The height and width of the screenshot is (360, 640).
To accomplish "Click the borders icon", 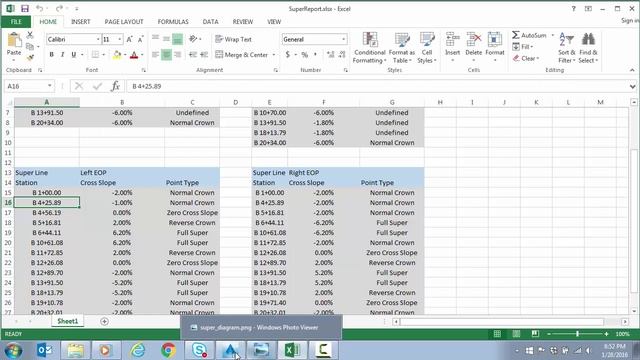I will (x=95, y=55).
